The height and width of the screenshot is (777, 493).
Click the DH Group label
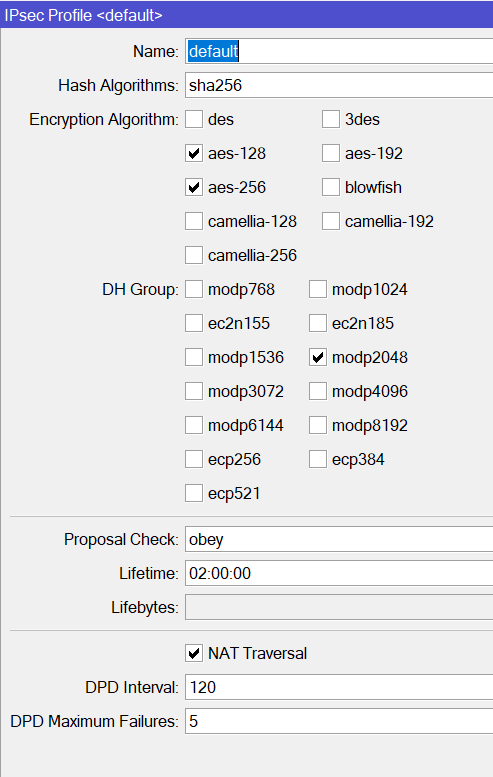pyautogui.click(x=140, y=289)
